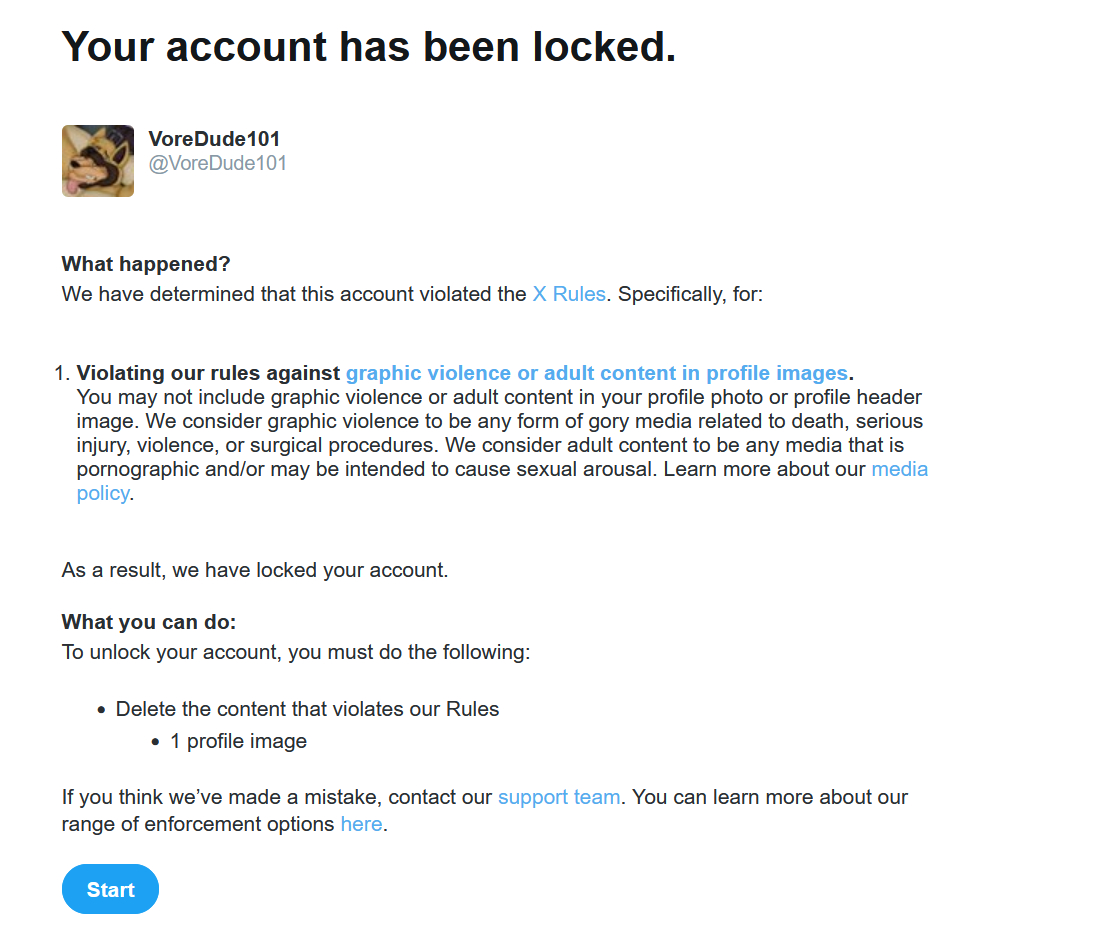Select the VoreDude101 display name

pos(214,139)
